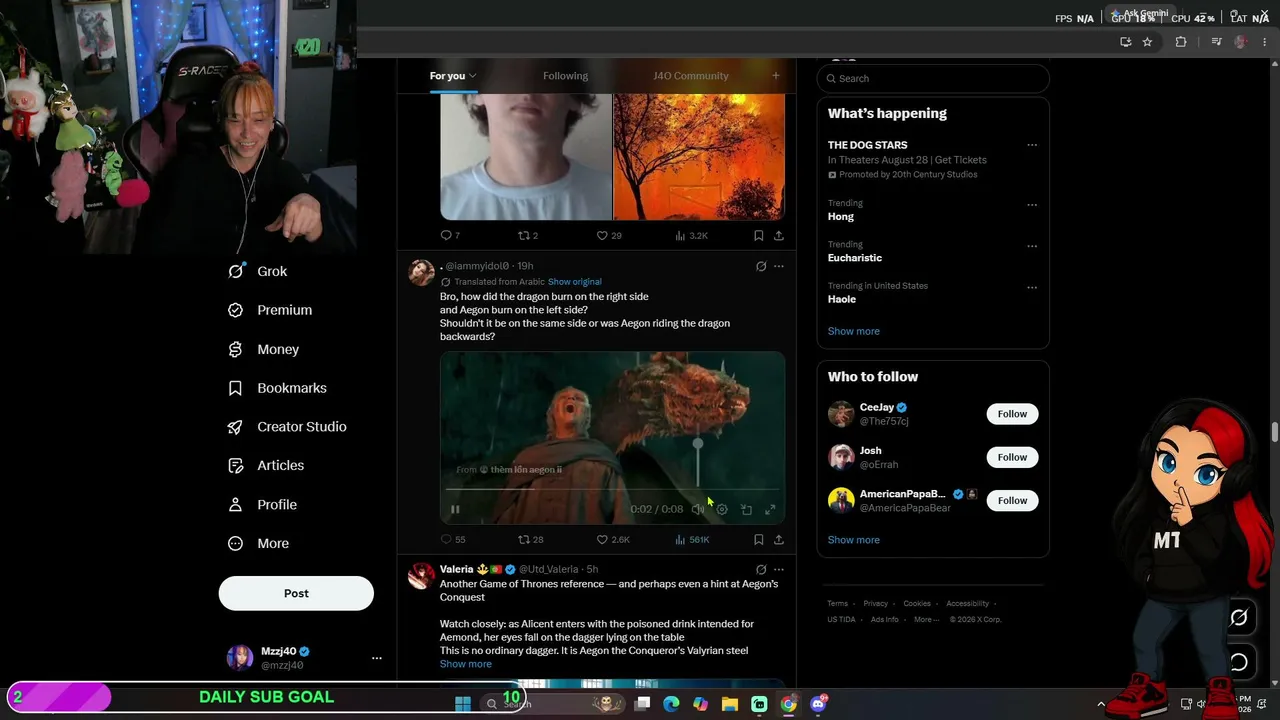Open the Premium page icon

coord(235,310)
